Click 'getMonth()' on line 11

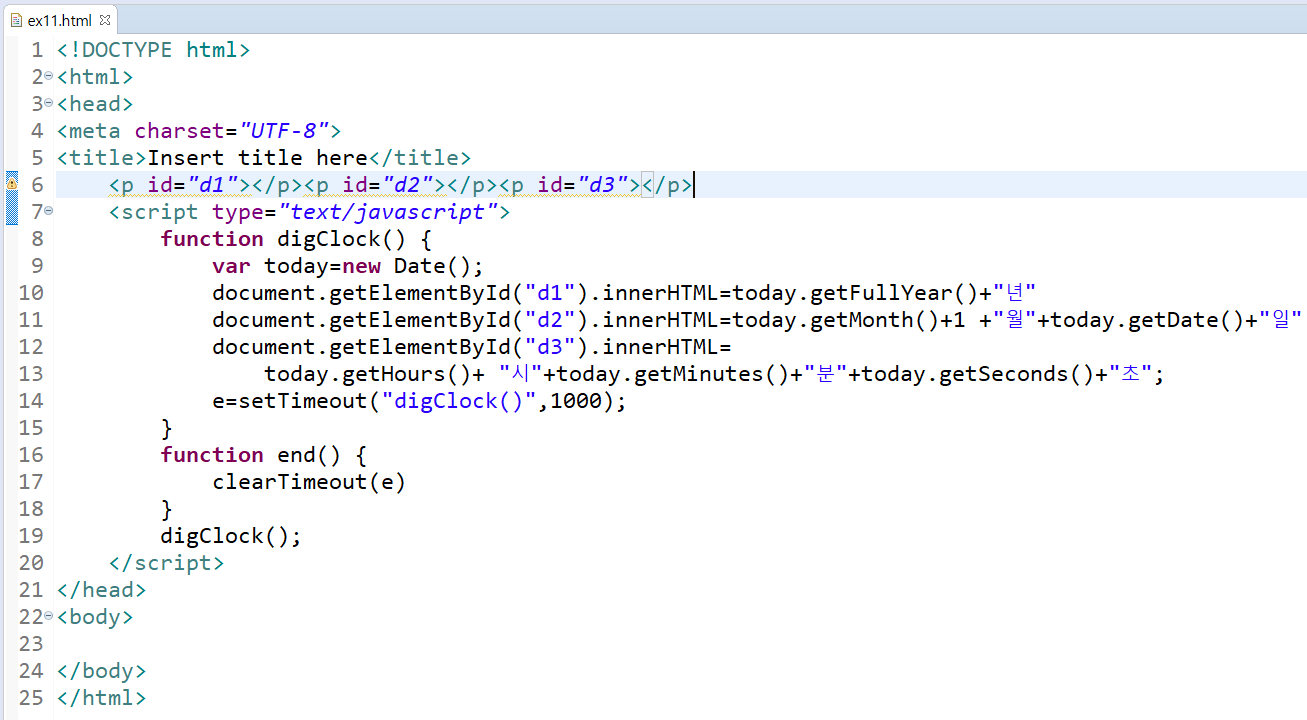pyautogui.click(x=875, y=319)
